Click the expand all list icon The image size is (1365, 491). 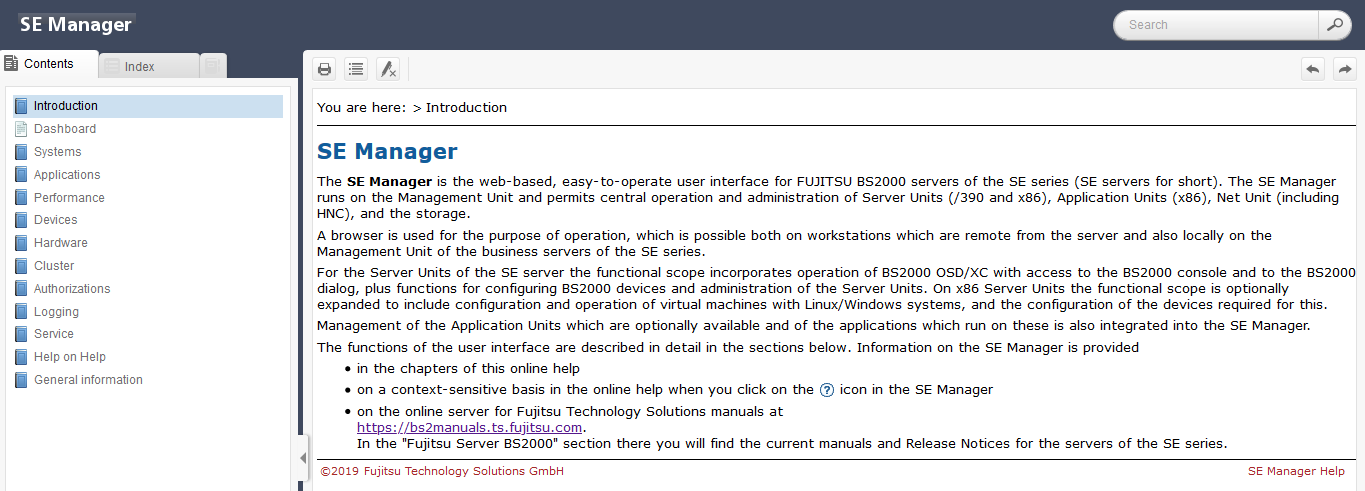pos(356,69)
